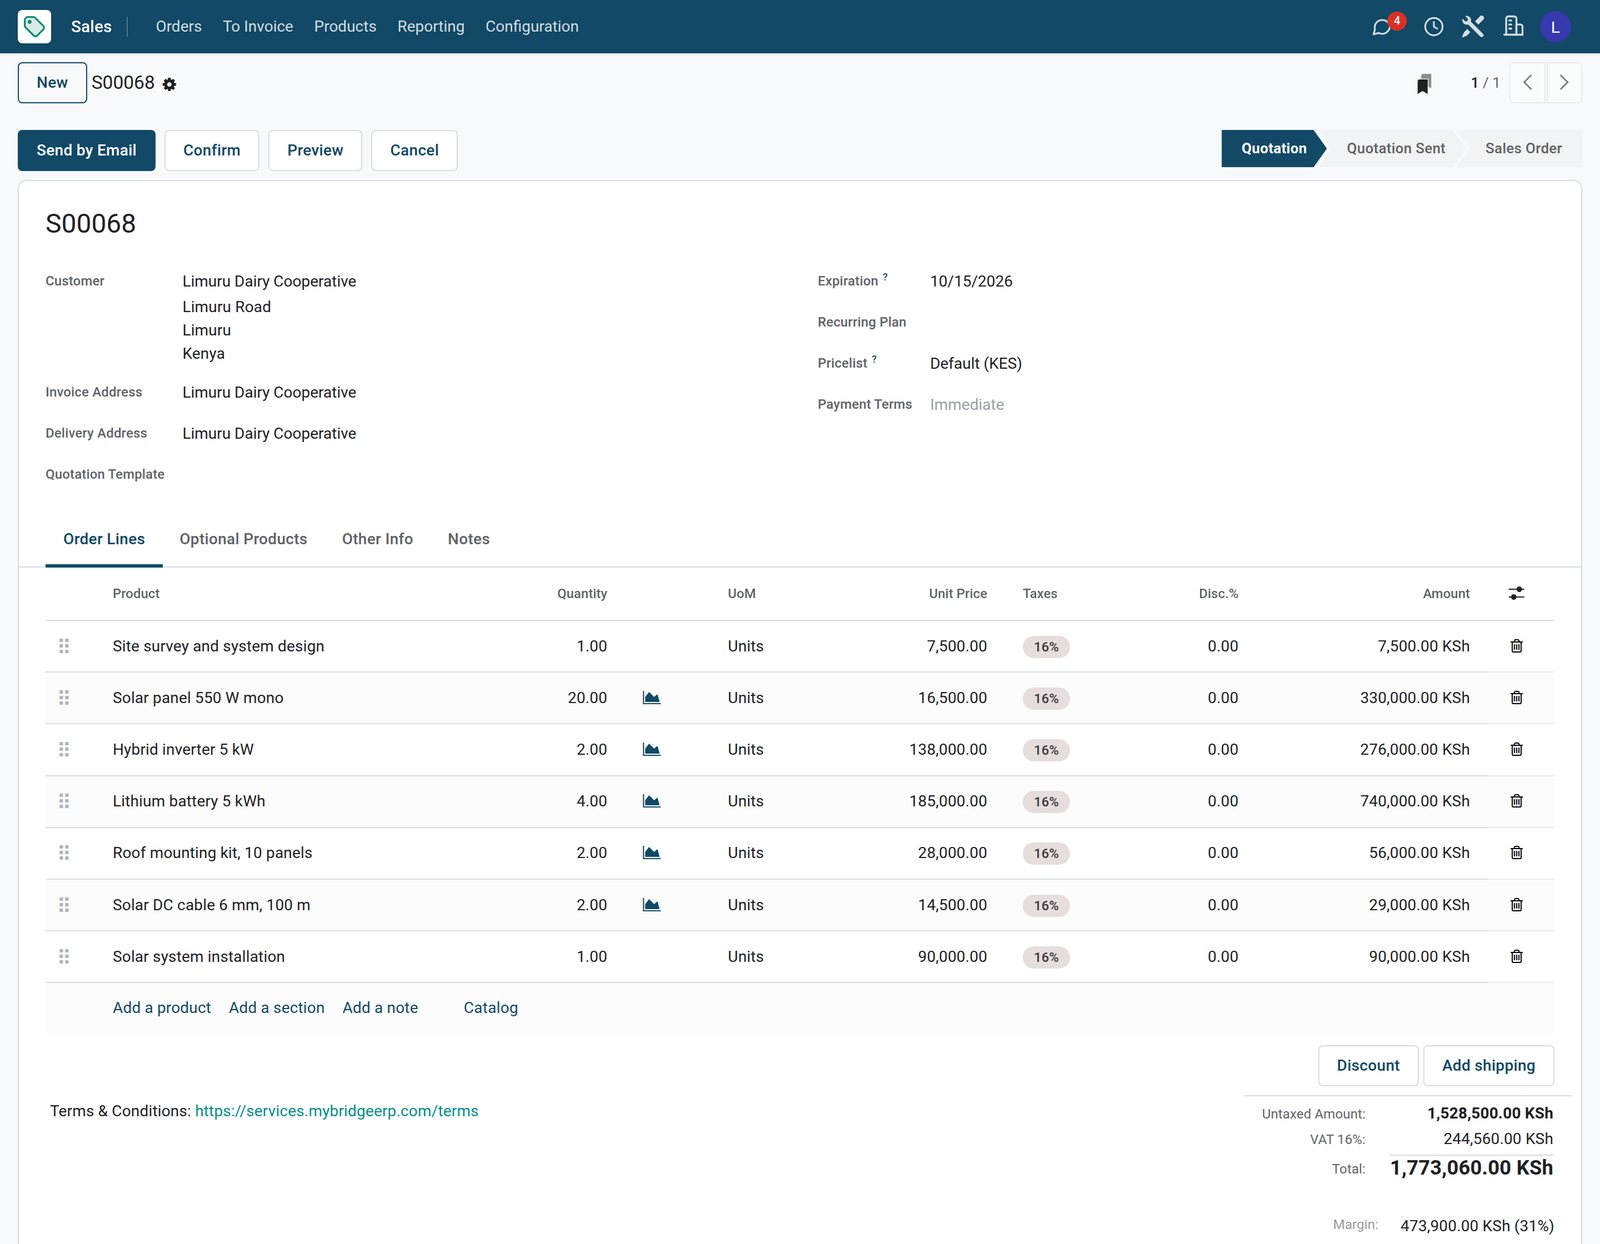Screen dimensions: 1600x1244
Task: Confirm the quotation
Action: 211,150
